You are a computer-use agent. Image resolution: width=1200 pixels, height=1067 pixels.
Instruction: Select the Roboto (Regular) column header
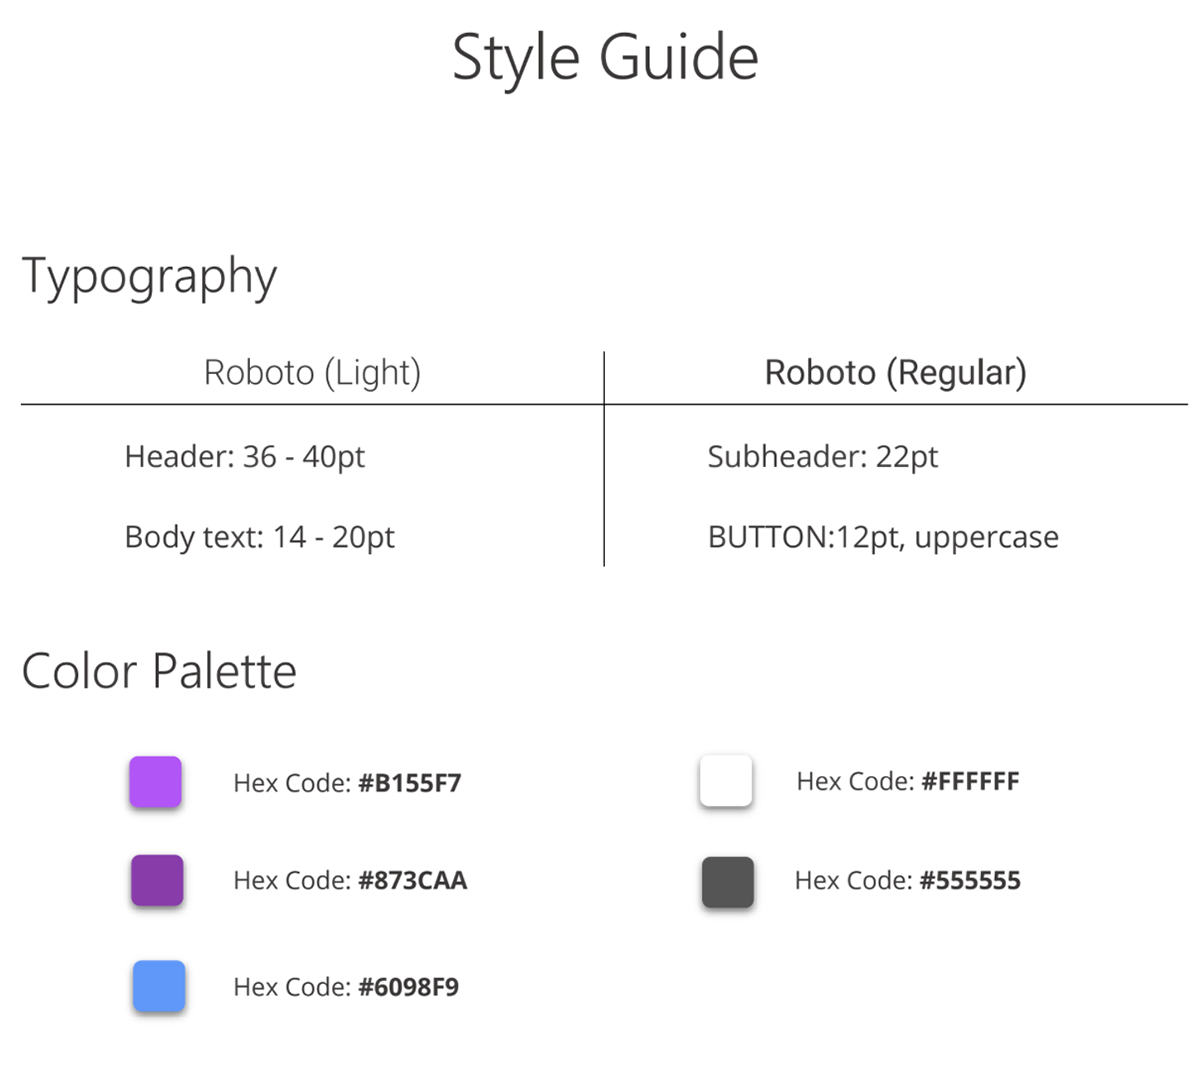pyautogui.click(x=895, y=373)
